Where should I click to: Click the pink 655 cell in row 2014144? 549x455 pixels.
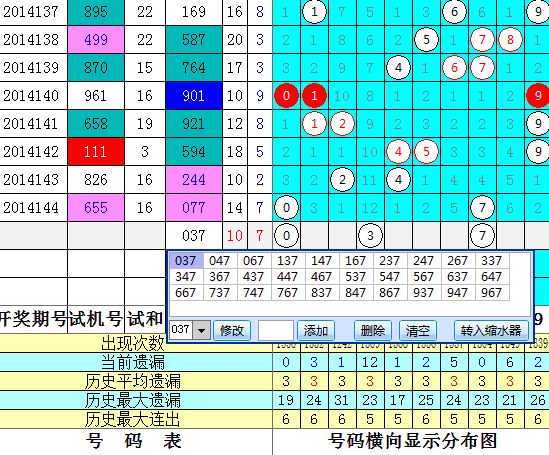[x=96, y=208]
